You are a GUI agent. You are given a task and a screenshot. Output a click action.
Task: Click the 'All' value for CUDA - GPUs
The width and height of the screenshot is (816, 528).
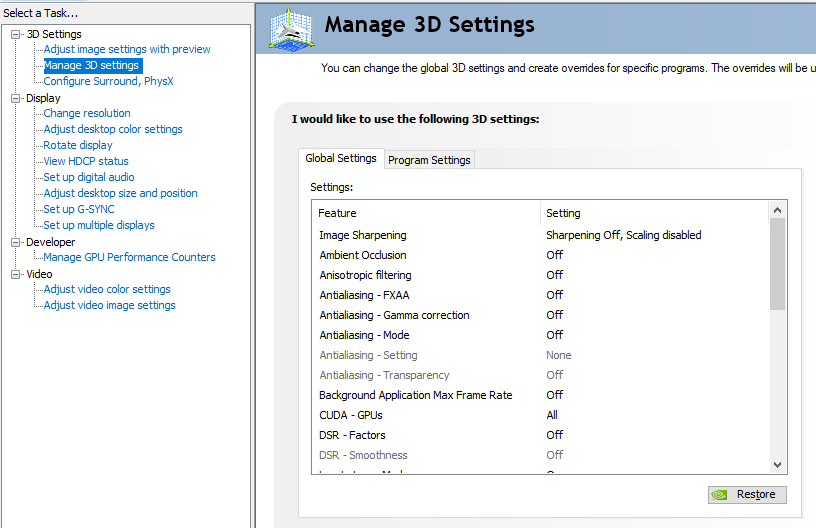click(552, 415)
